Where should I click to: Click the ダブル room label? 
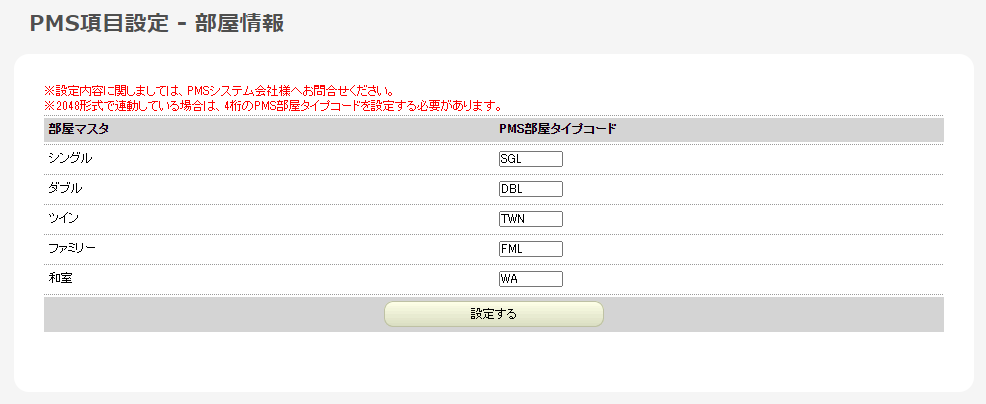click(65, 188)
